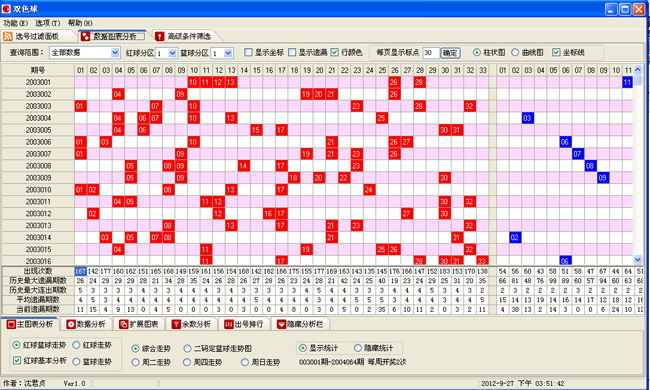Expand the 红球分区 dropdown
Viewport: 650px width, 390px height.
point(172,53)
